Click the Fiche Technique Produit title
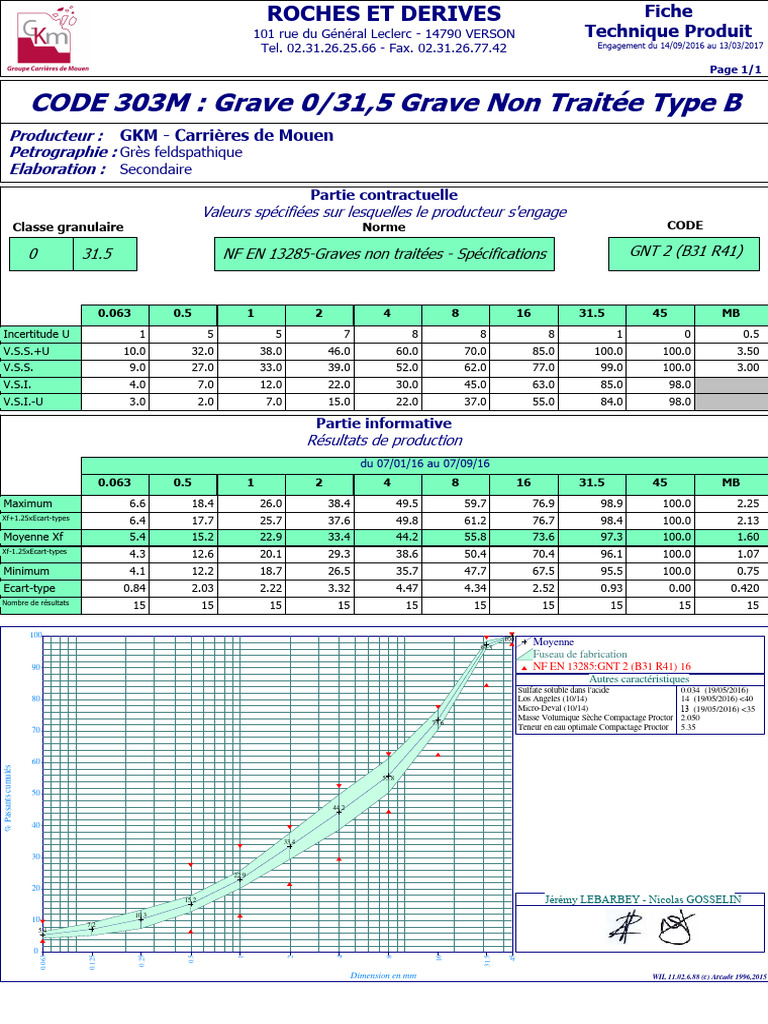Image resolution: width=768 pixels, height=1024 pixels. coord(668,20)
